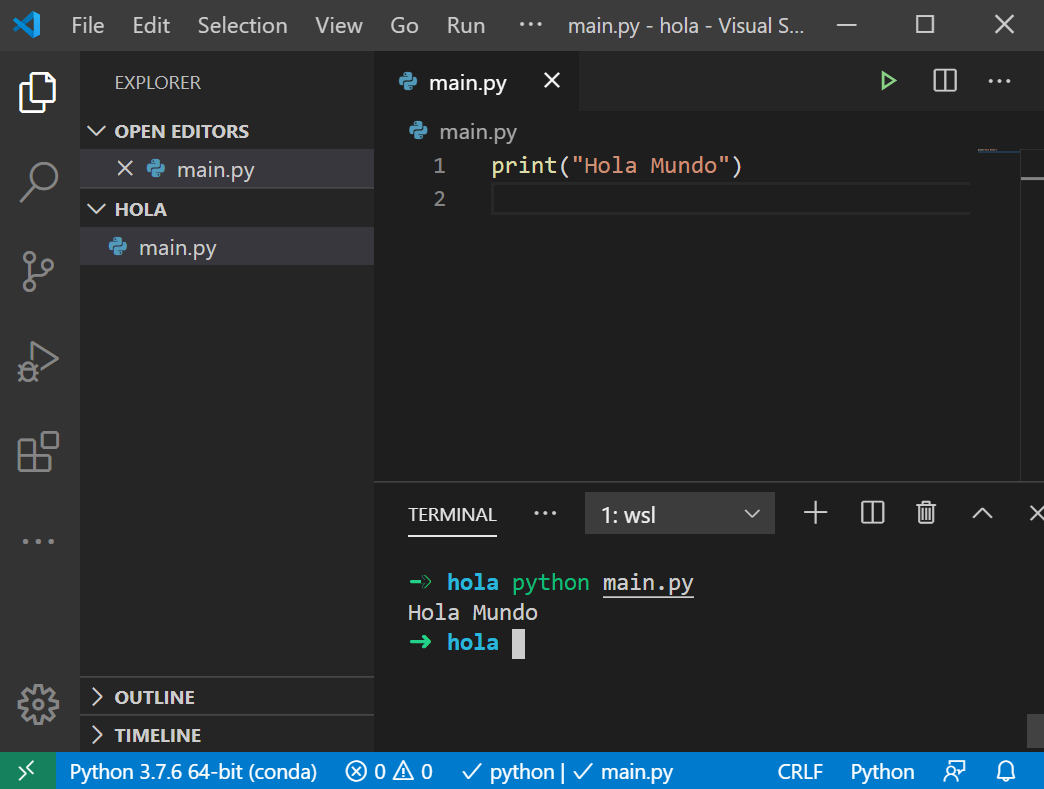Expand the OUTLINE section
This screenshot has height=789, width=1044.
click(227, 697)
